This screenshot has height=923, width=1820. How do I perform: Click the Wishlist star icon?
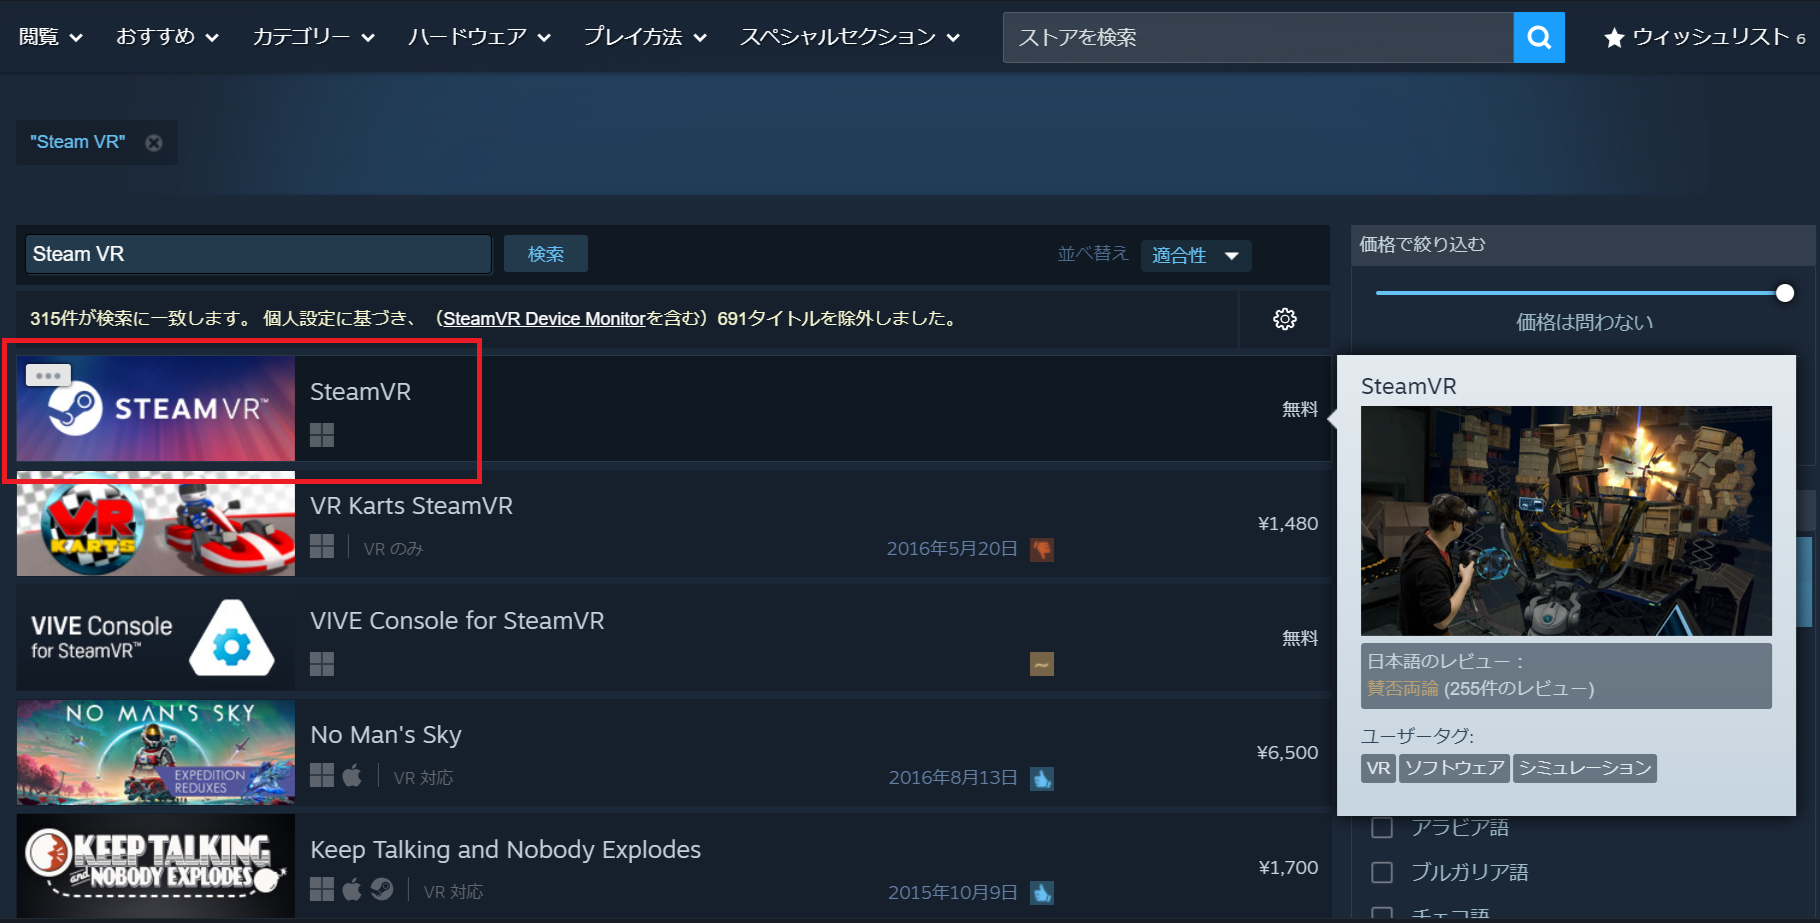1613,38
